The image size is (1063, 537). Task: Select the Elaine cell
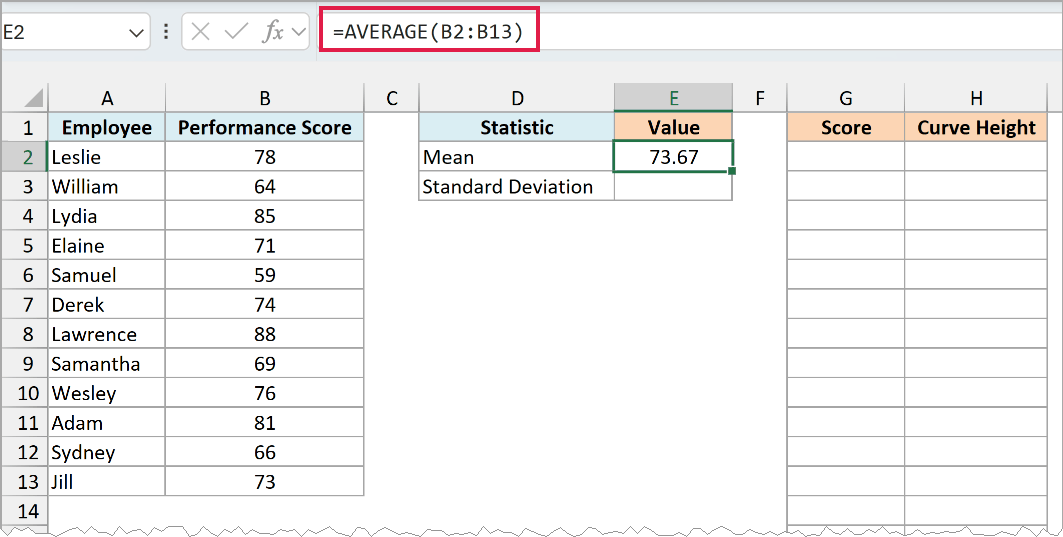(106, 245)
